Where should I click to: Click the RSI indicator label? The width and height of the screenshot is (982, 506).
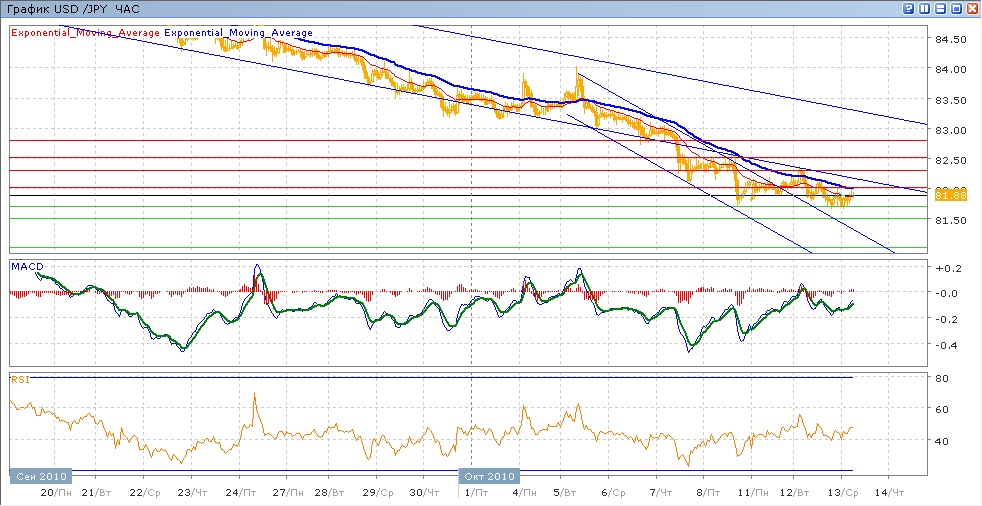[20, 379]
